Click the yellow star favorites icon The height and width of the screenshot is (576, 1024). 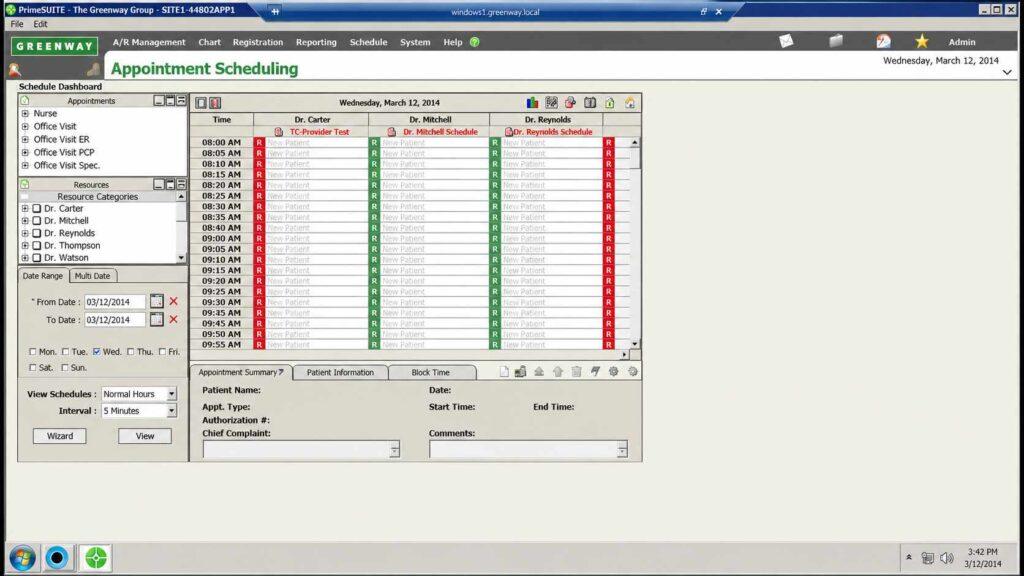pyautogui.click(x=921, y=41)
